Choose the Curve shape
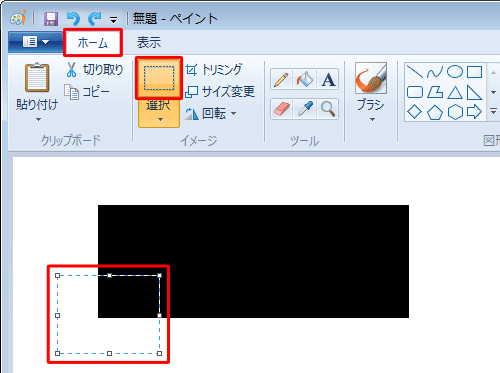 (x=435, y=72)
